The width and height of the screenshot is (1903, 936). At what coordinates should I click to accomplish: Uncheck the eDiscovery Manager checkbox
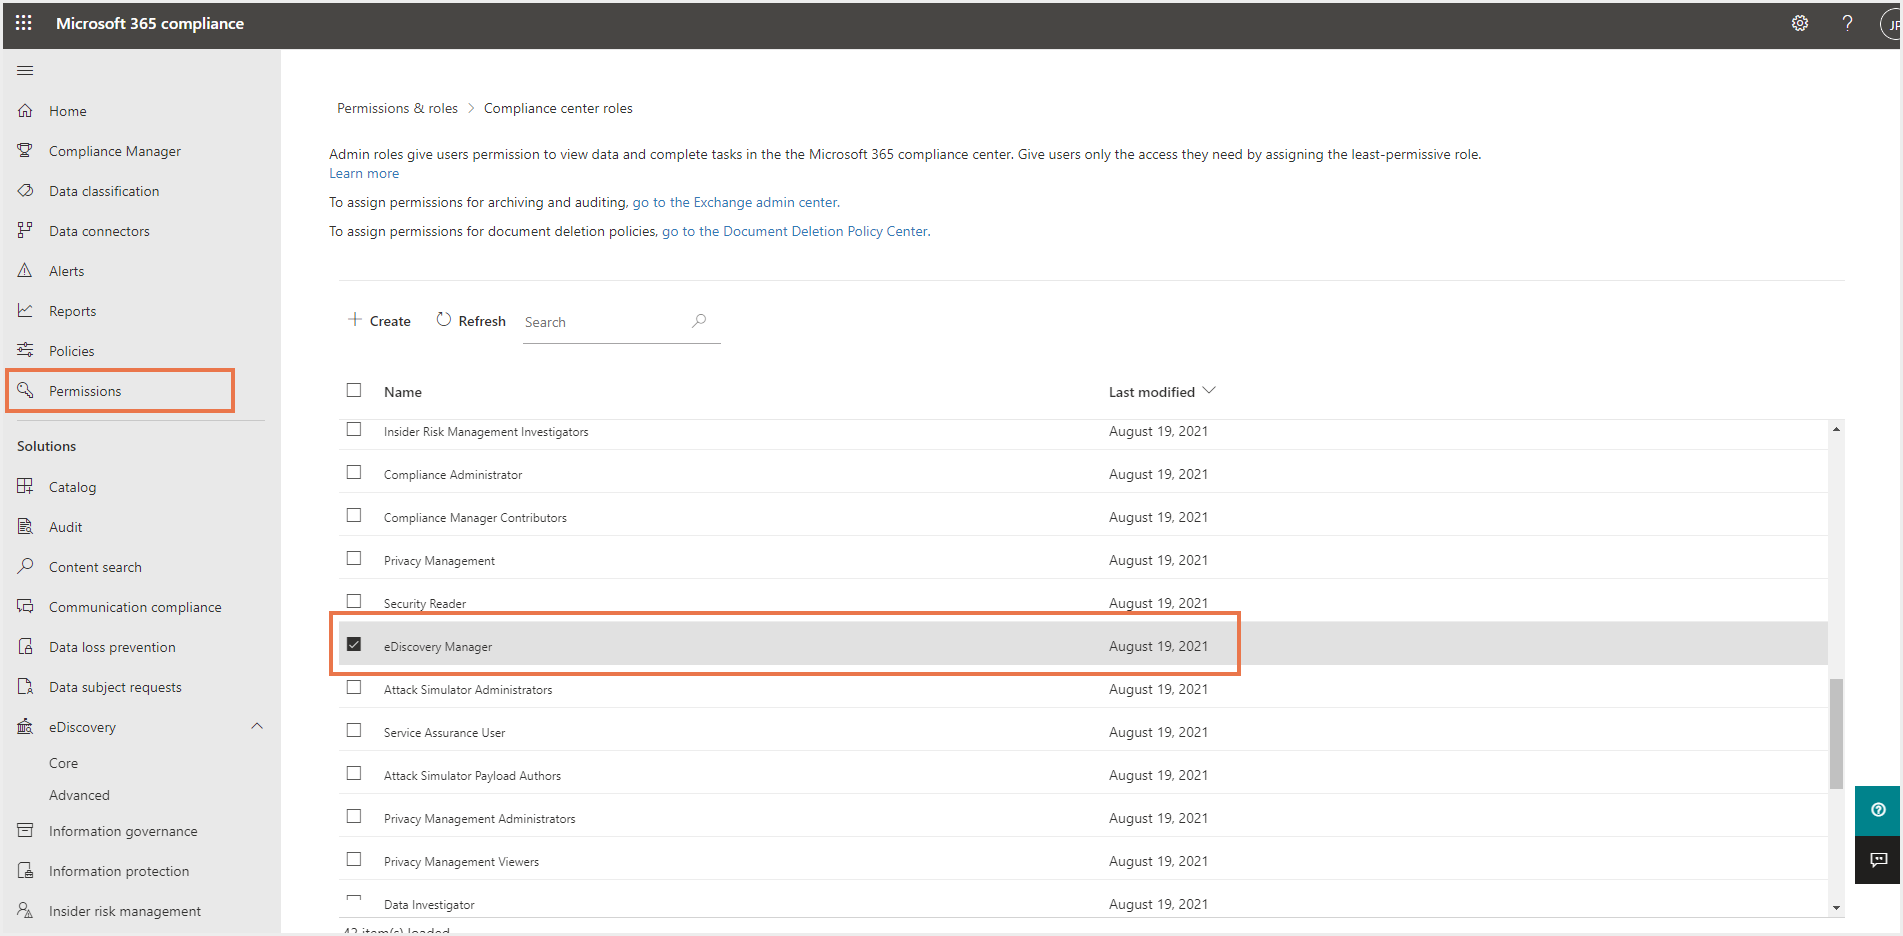pos(354,645)
